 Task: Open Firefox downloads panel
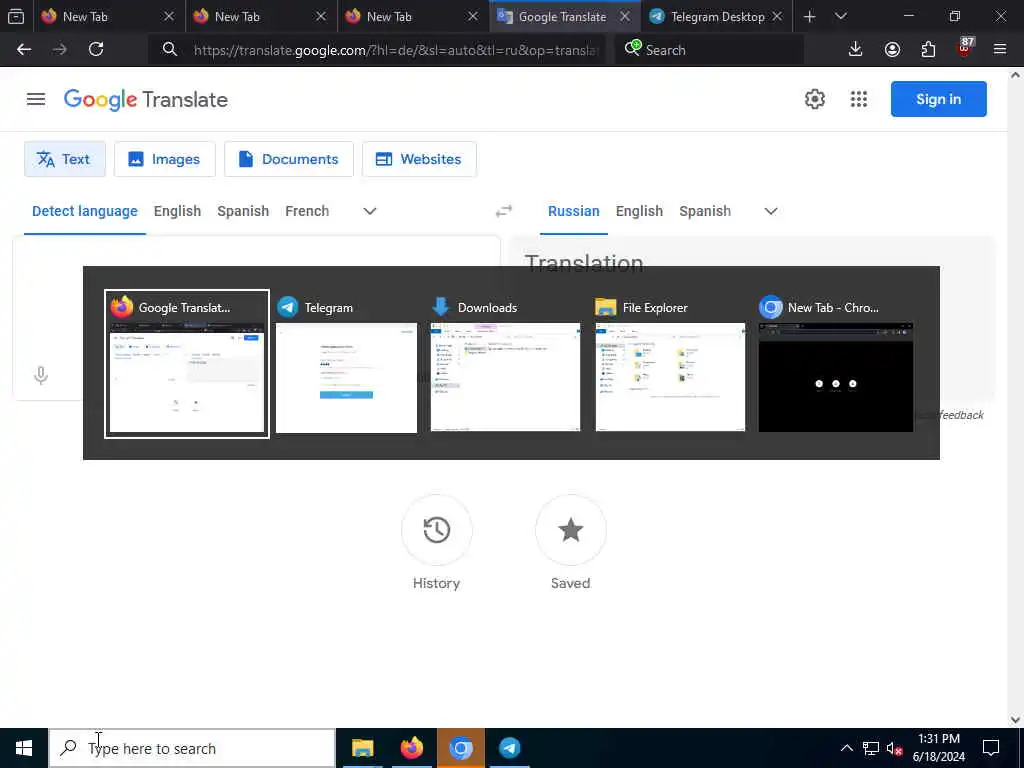point(855,49)
